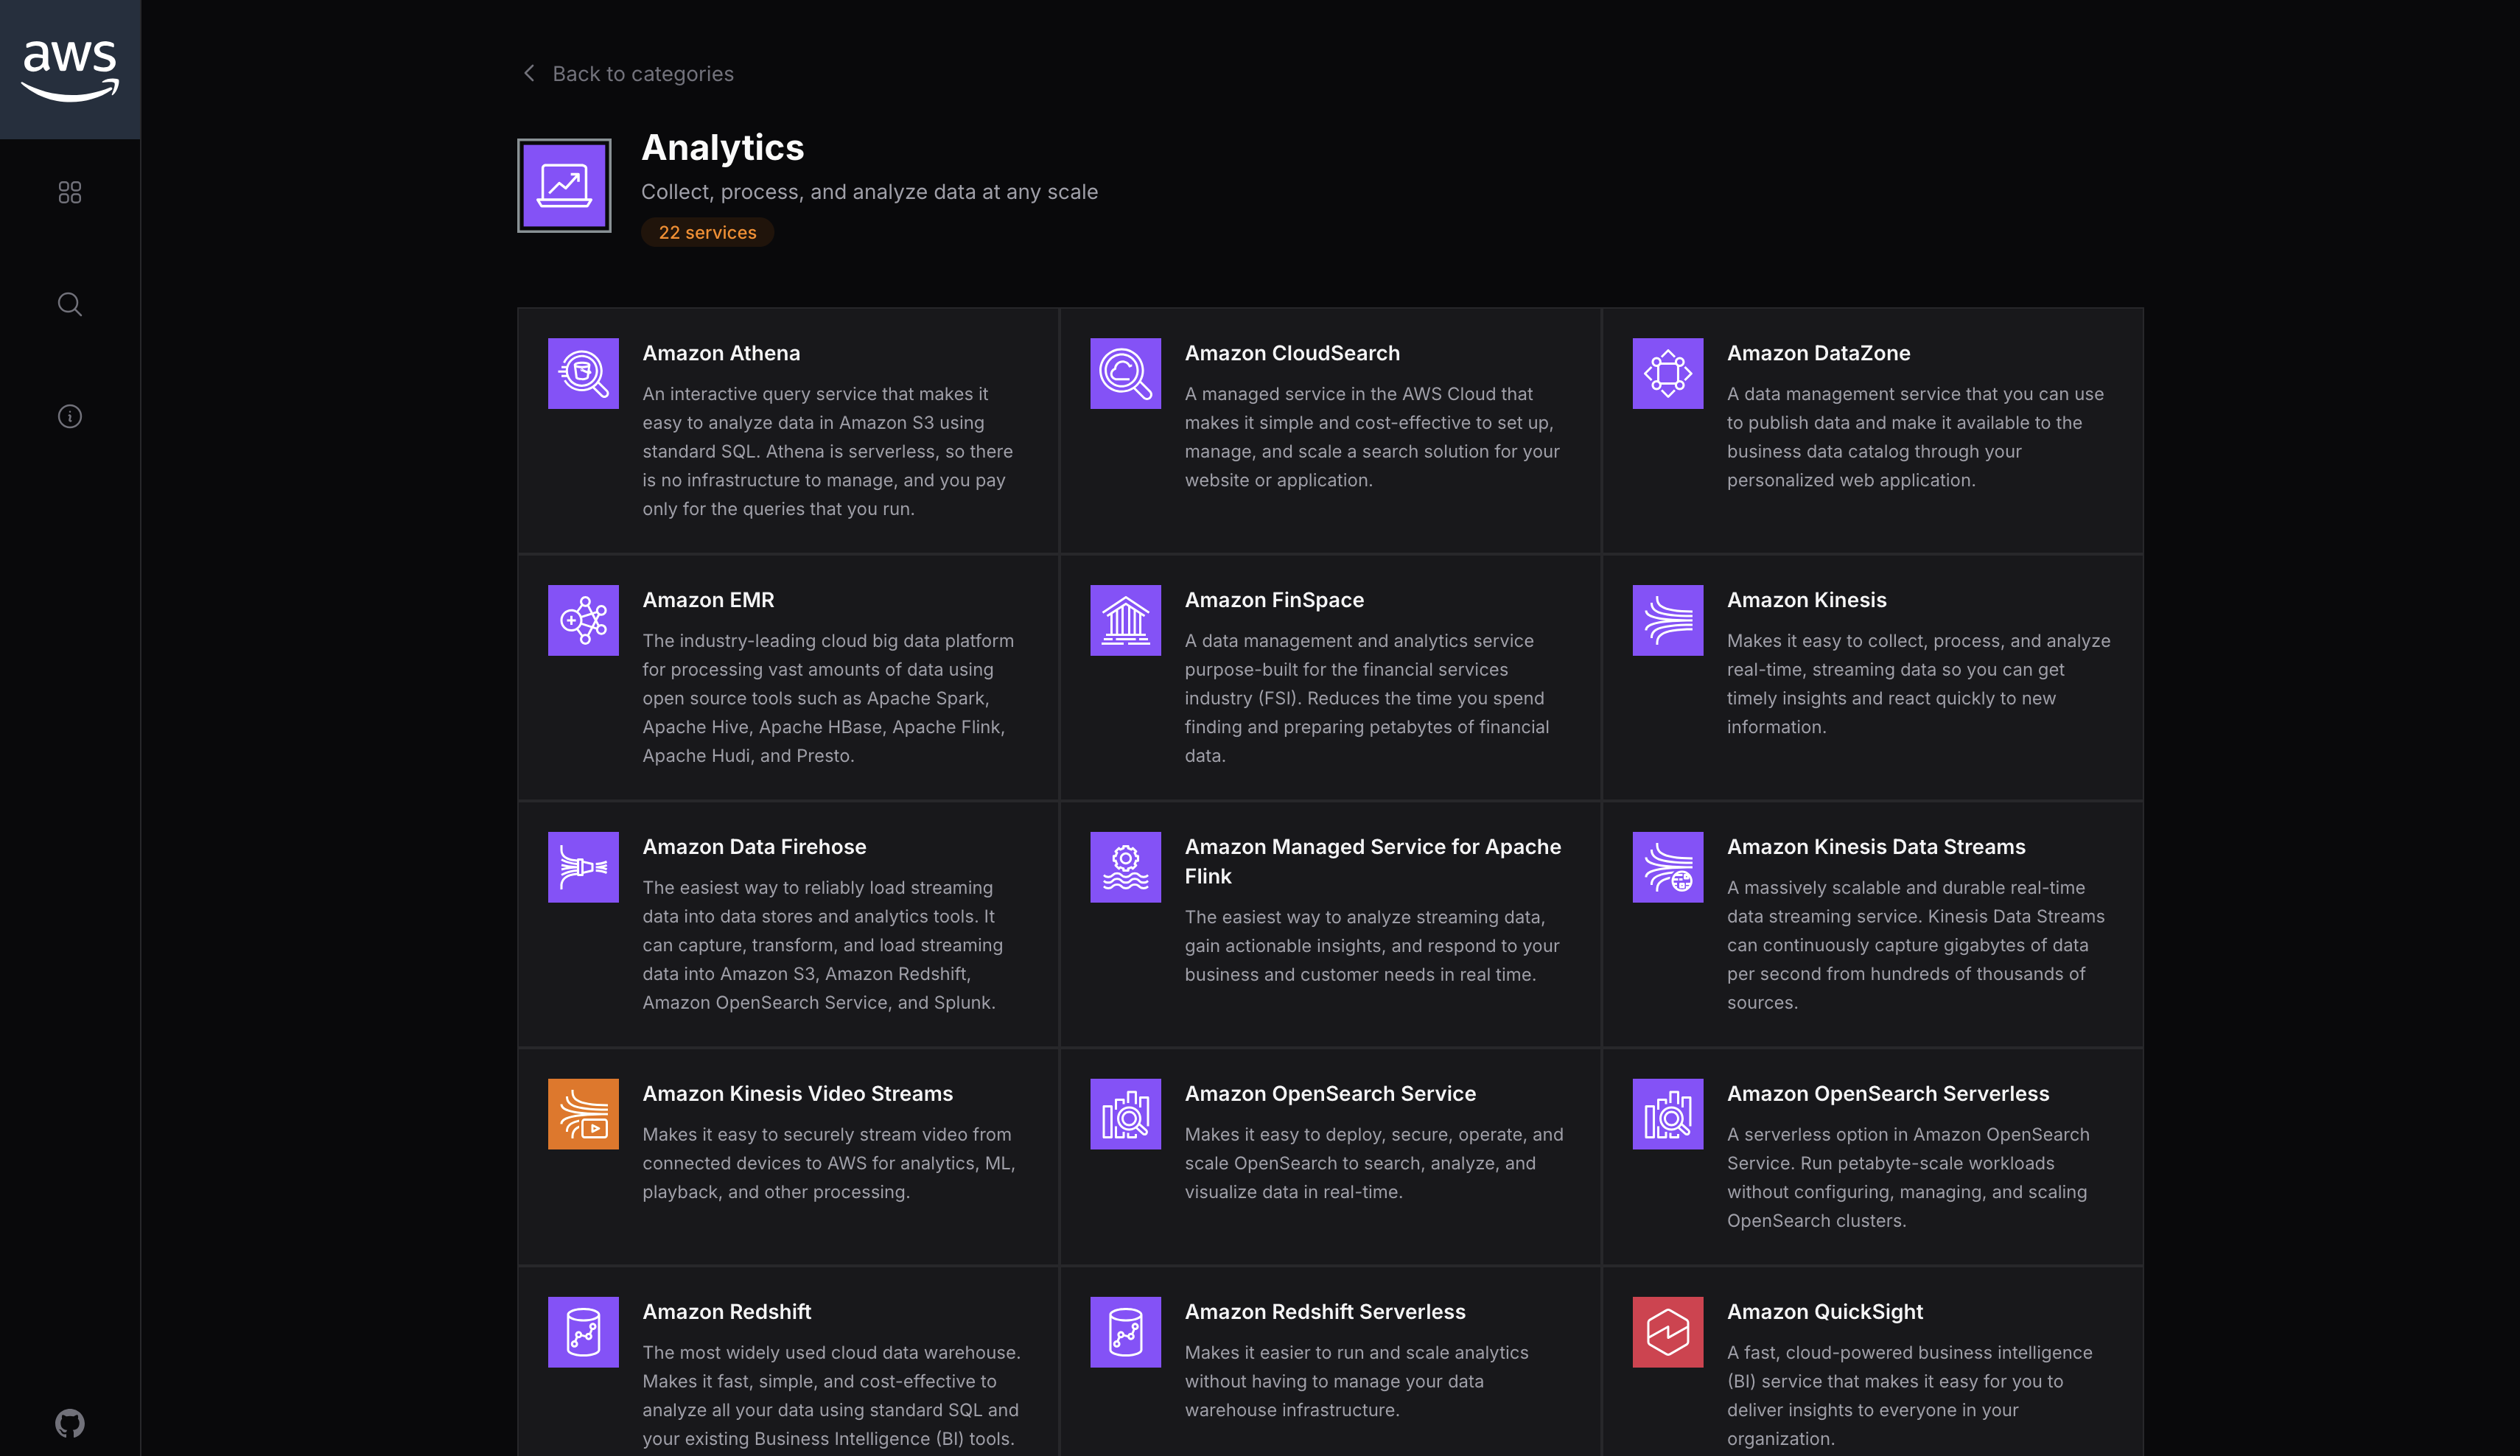Select the CloudSearch description about search solution
2520x1456 pixels.
pos(1372,437)
